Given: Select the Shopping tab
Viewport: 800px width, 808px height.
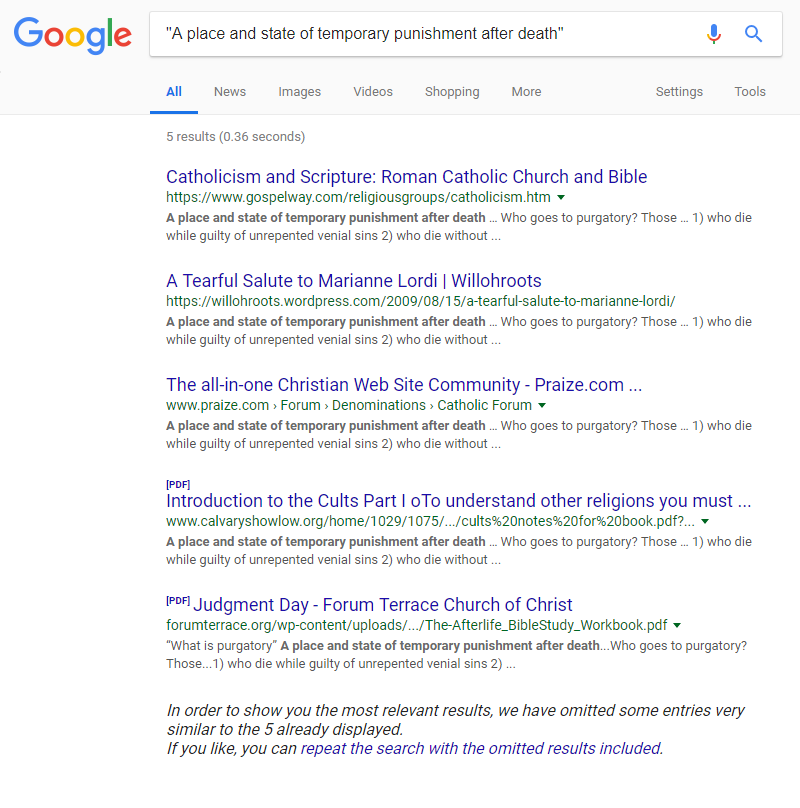Looking at the screenshot, I should (x=451, y=92).
